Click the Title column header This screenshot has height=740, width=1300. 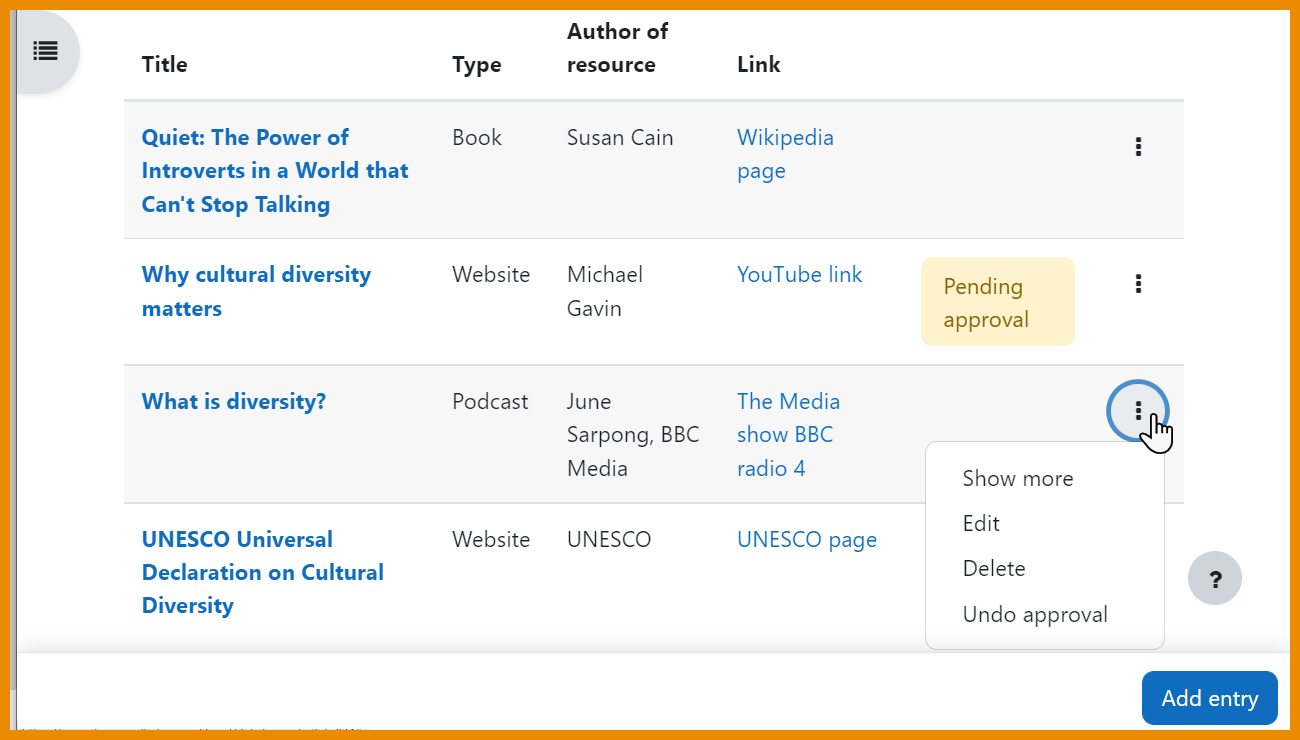tap(164, 65)
